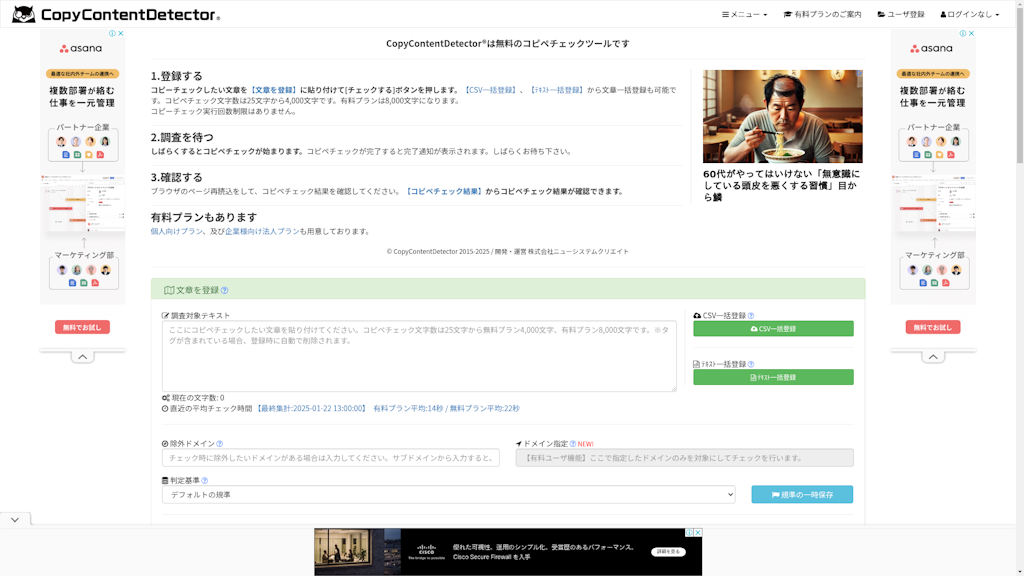1024x576 pixels.
Task: Click help icon beside 除外ドメイン label
Action: tap(219, 444)
